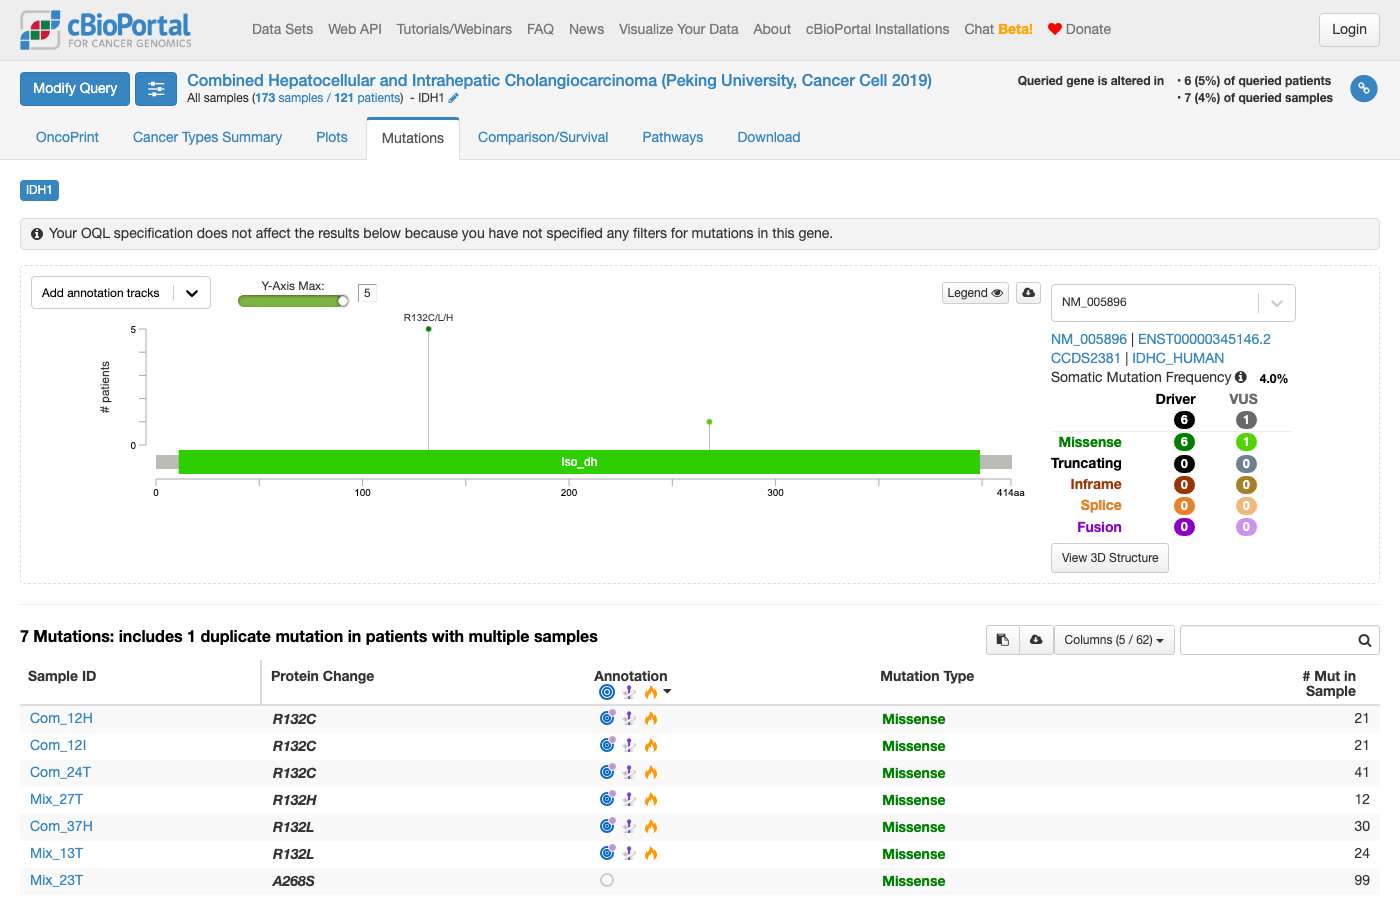
Task: Toggle the Fusion Driver count badge
Action: pos(1184,527)
